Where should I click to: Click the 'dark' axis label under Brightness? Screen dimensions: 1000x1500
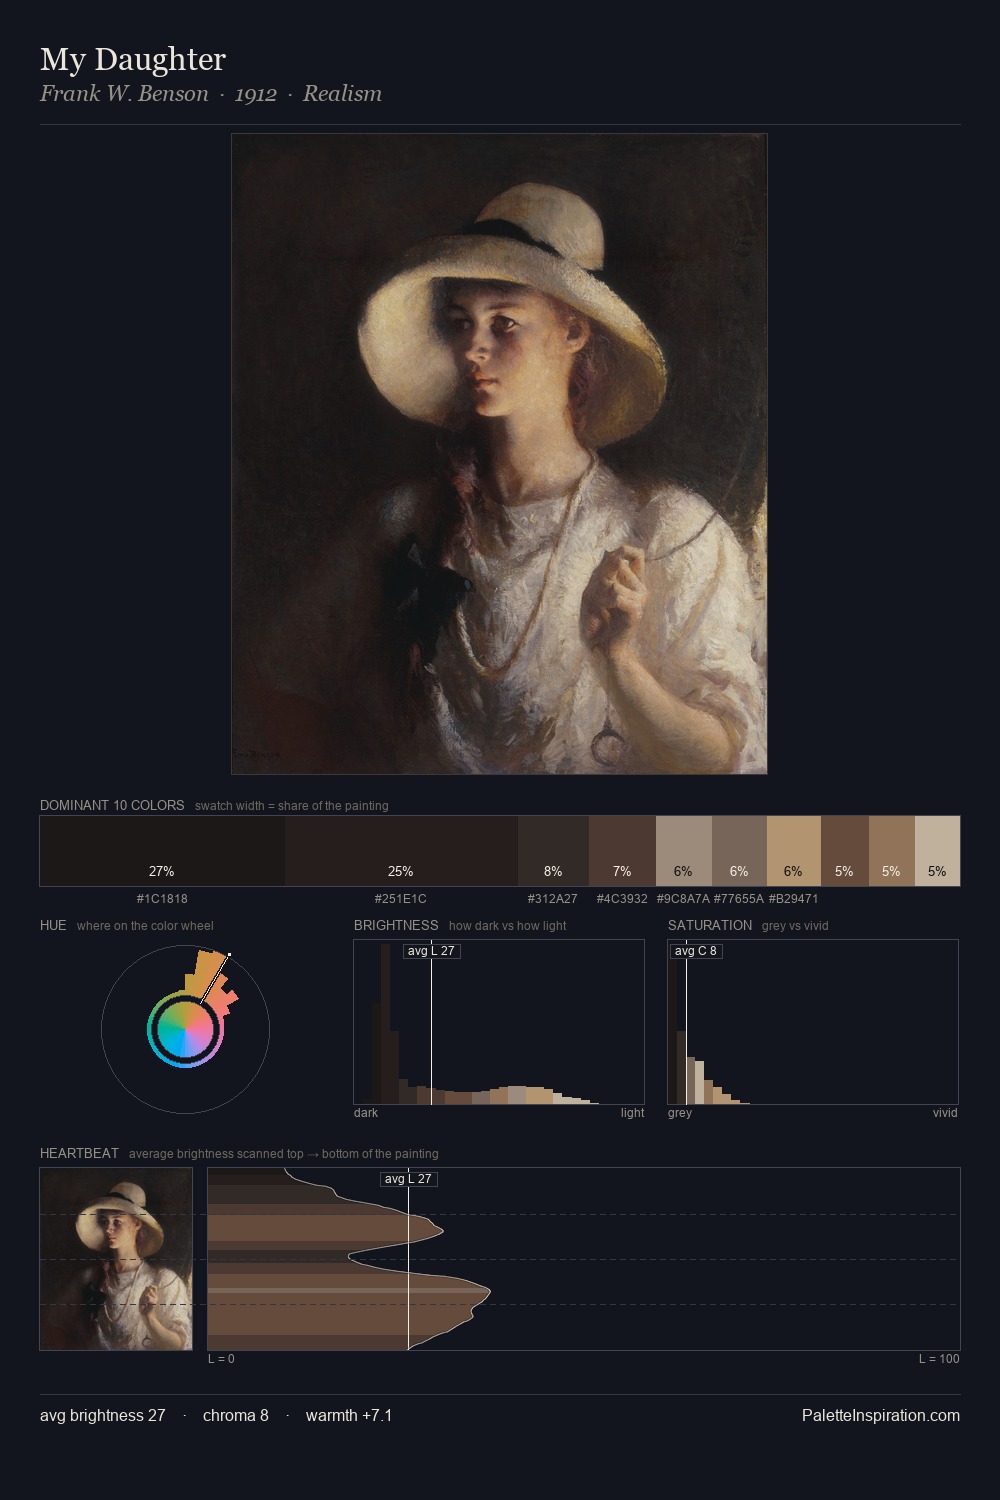[366, 1112]
